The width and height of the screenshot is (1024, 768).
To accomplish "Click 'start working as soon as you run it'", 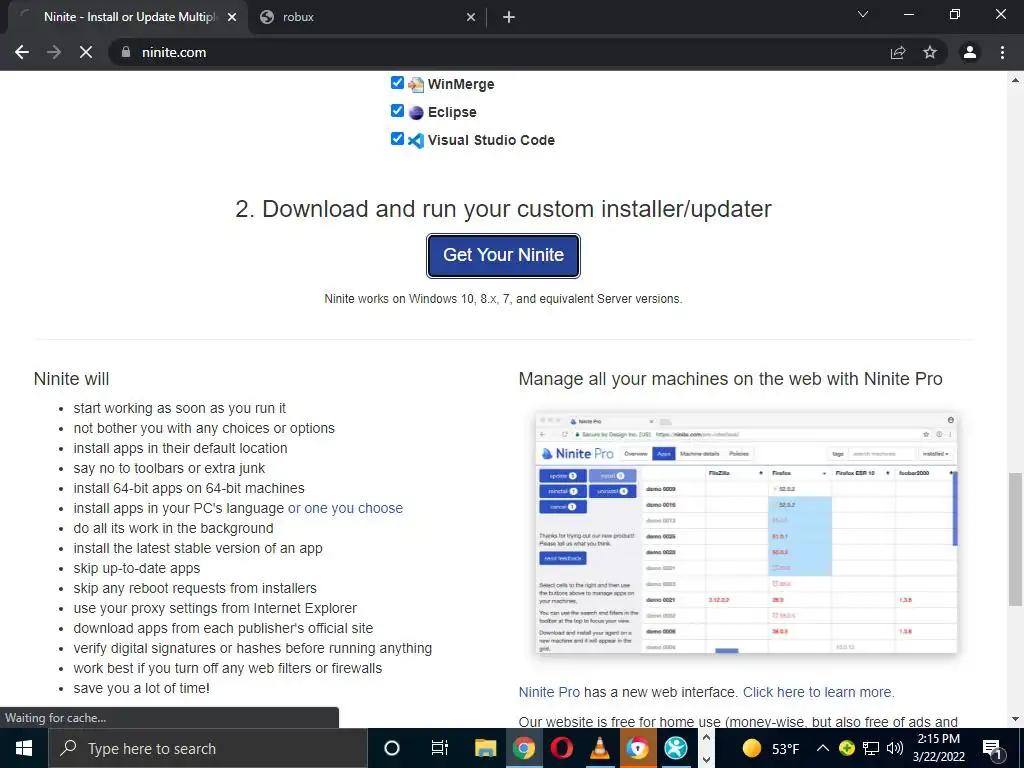I will click(180, 408).
